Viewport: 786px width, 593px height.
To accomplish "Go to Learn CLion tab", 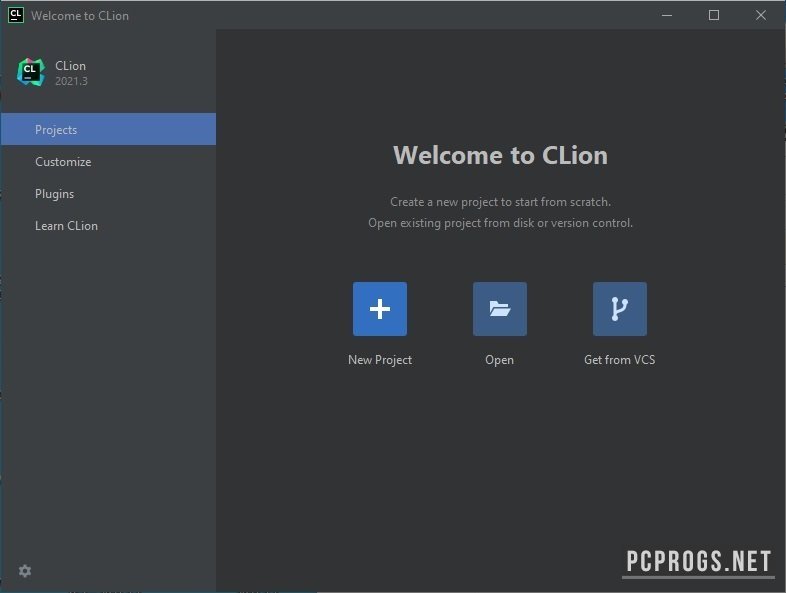I will 108,226.
